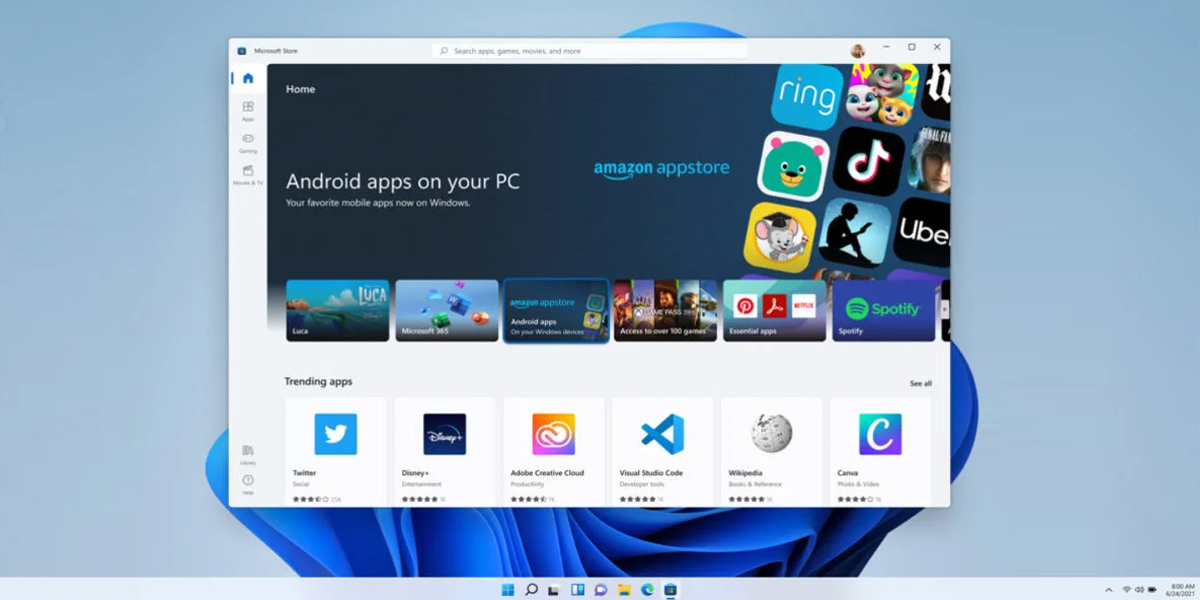This screenshot has height=600, width=1200.
Task: Click the amazon appstore logo in banner
Action: point(662,168)
